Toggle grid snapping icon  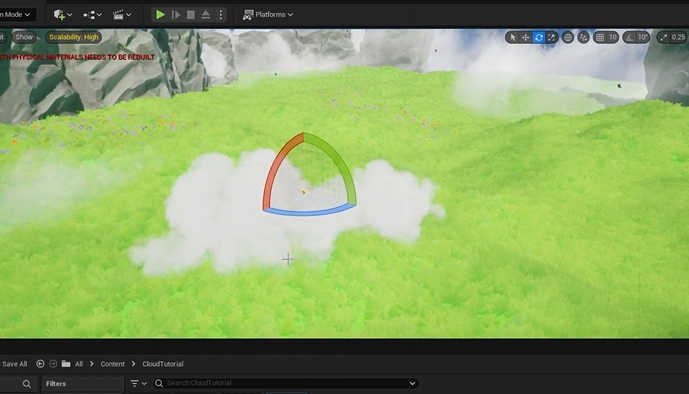[x=600, y=37]
